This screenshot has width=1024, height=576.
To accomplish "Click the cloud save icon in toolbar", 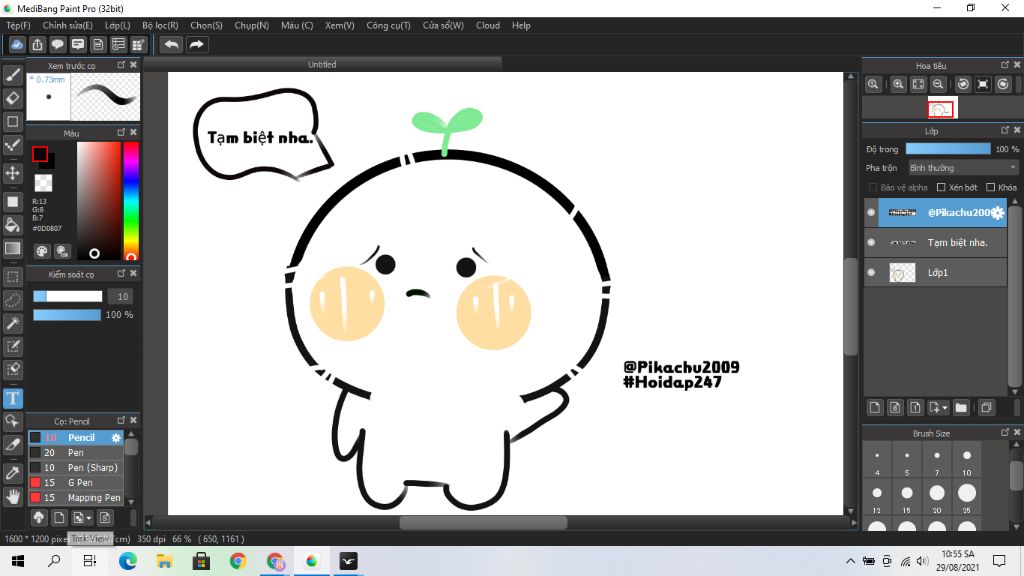I will pyautogui.click(x=17, y=44).
